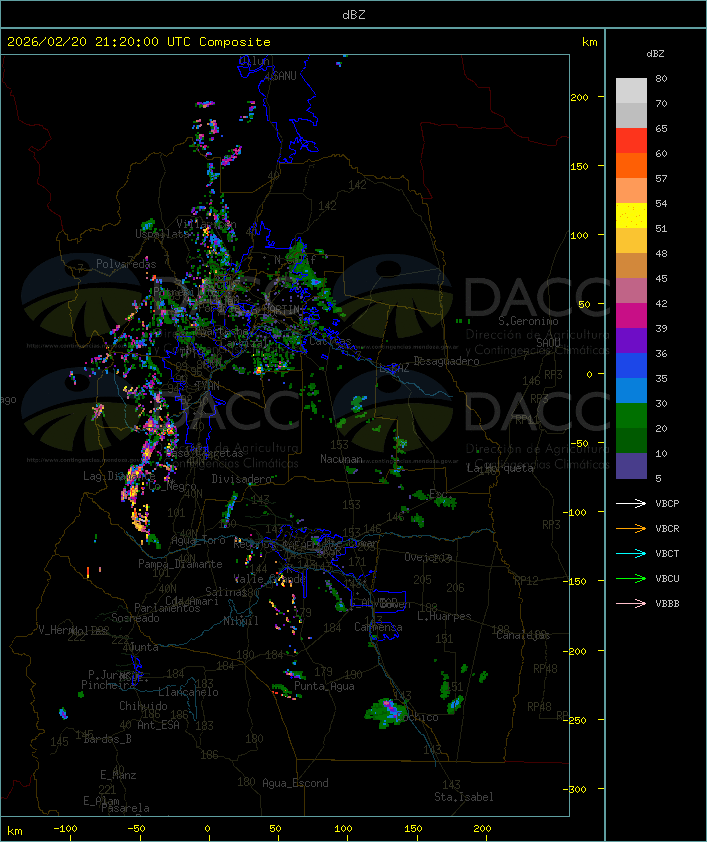Screen dimensions: 707x842
Task: Click the orange VBCR arrow icon
Action: pos(631,528)
